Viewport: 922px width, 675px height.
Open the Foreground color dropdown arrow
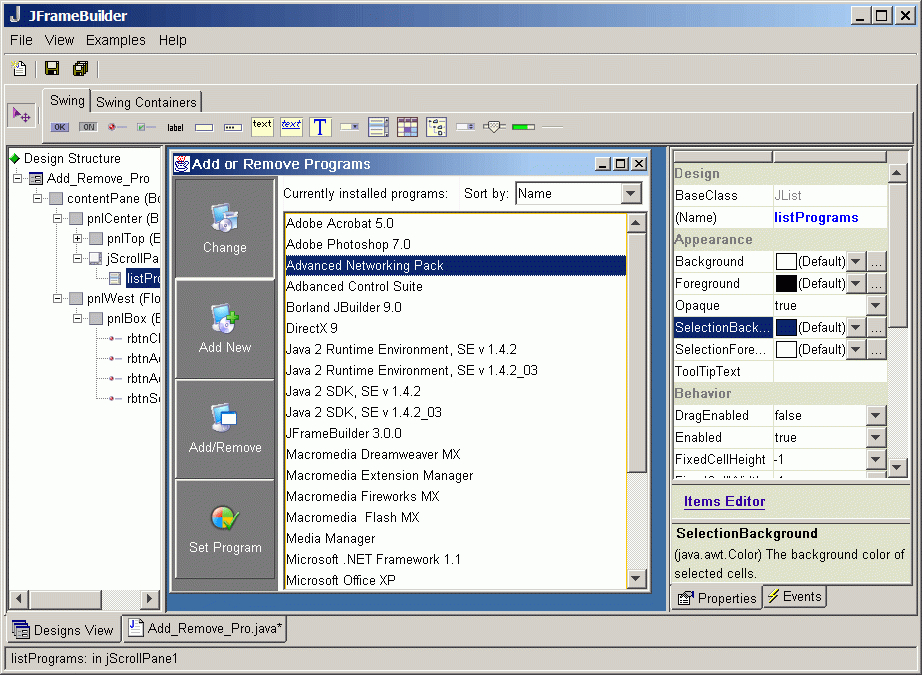coord(856,284)
